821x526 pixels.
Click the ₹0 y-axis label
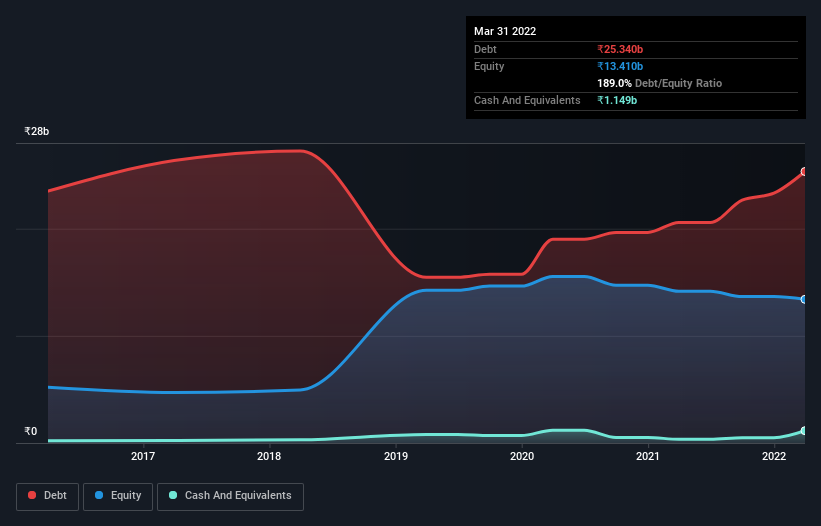click(x=31, y=431)
